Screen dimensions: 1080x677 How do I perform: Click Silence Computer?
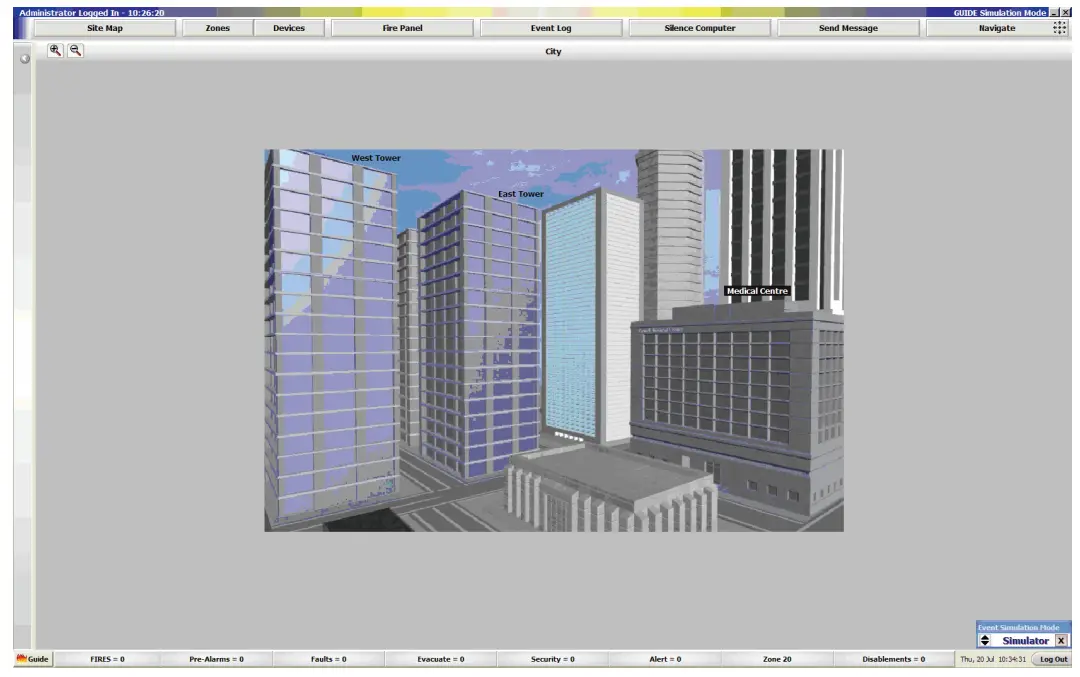click(698, 27)
